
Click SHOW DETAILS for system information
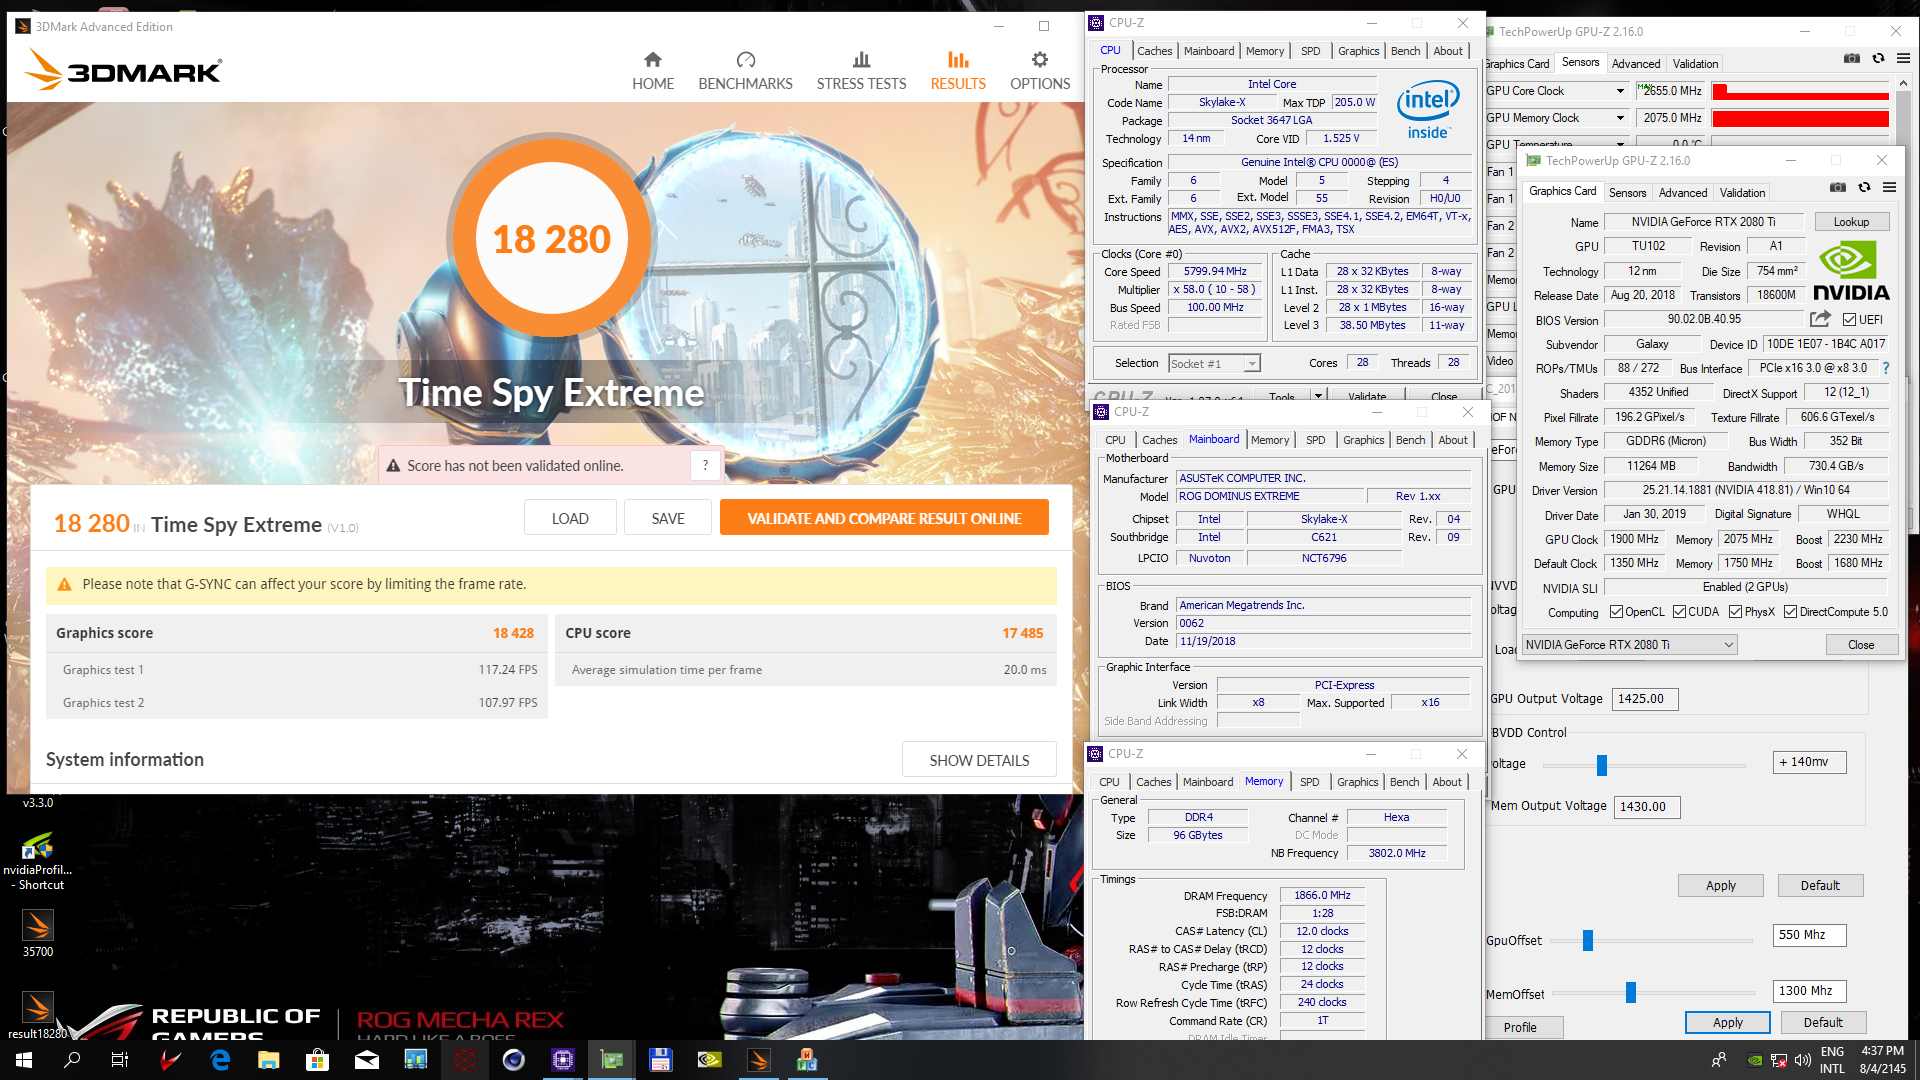pos(979,760)
